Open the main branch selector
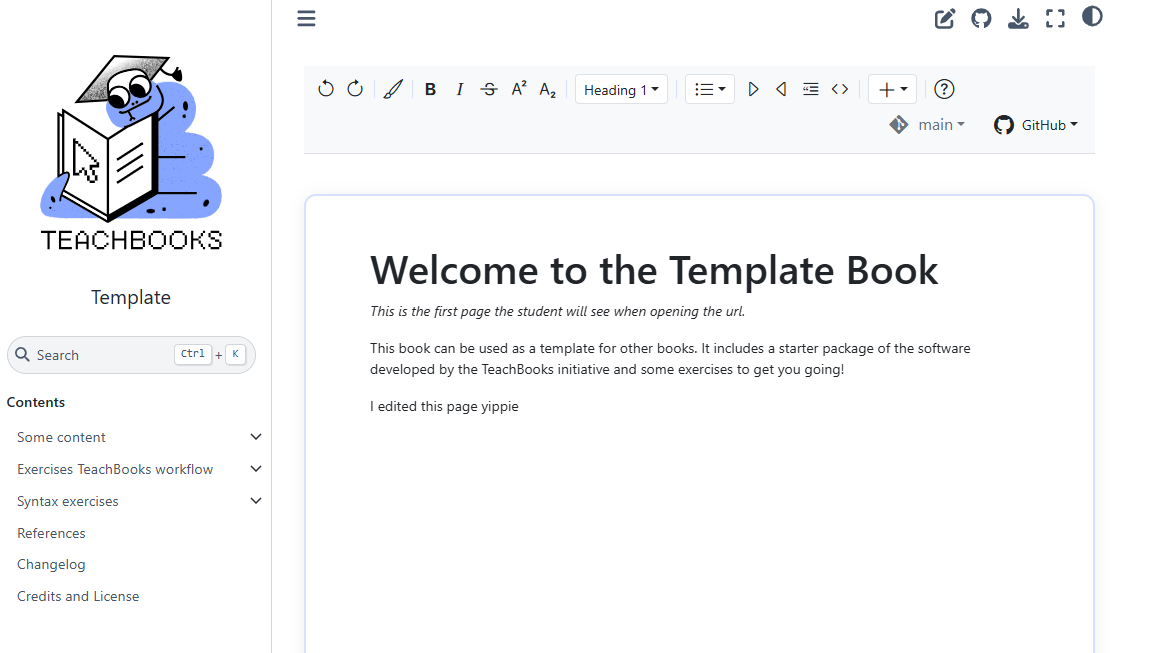This screenshot has width=1163, height=653. pyautogui.click(x=927, y=125)
